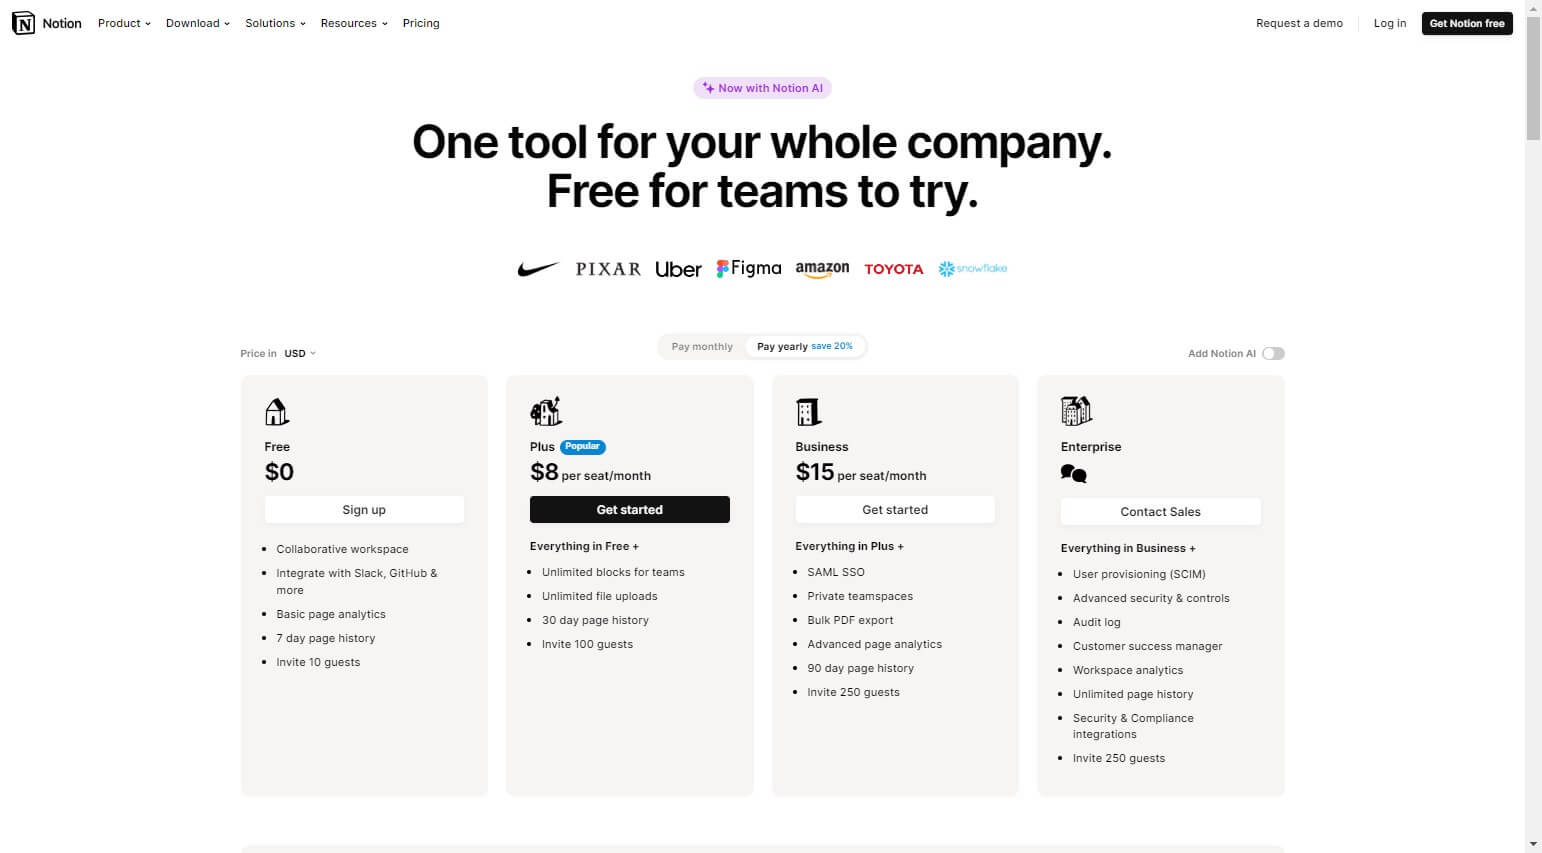Click the Plus plan building icon
Viewport: 1542px width, 853px height.
click(x=546, y=411)
